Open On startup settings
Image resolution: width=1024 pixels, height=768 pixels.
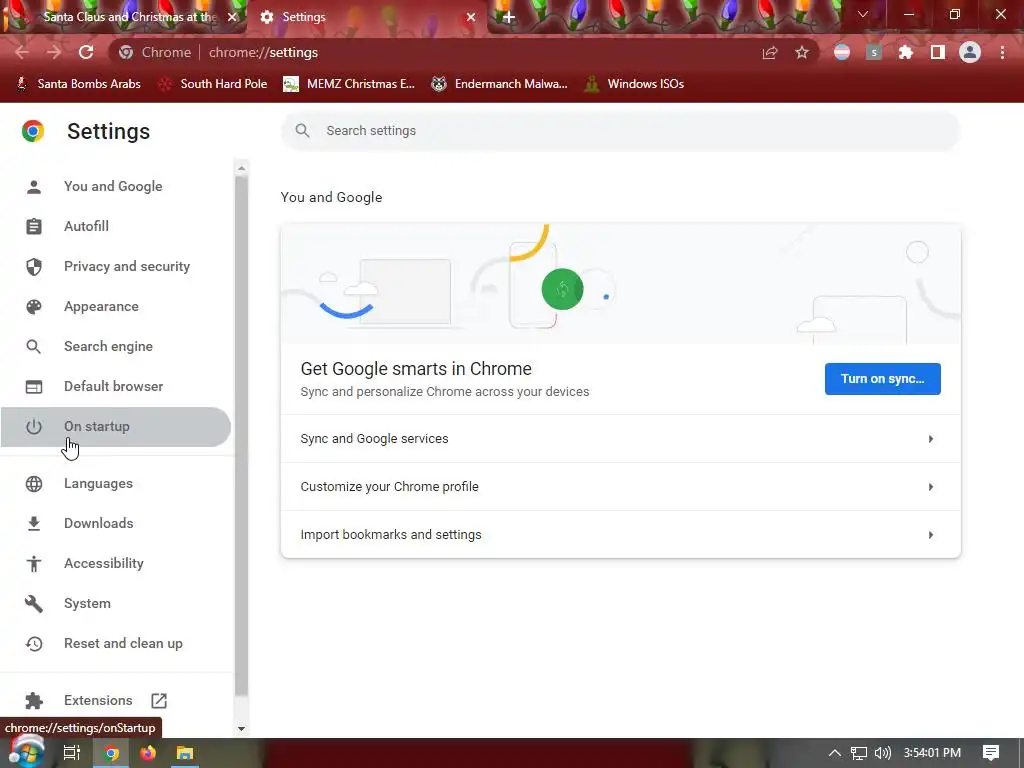[116, 426]
